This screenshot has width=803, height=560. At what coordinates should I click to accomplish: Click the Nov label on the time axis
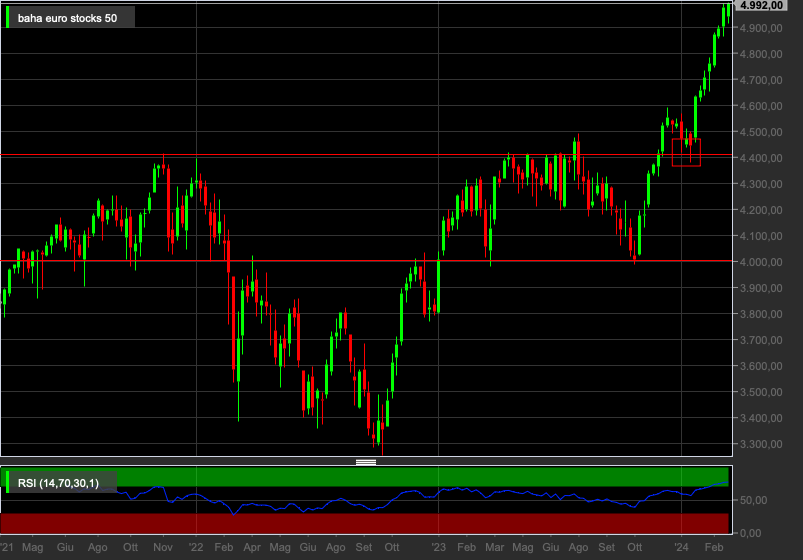pos(163,547)
